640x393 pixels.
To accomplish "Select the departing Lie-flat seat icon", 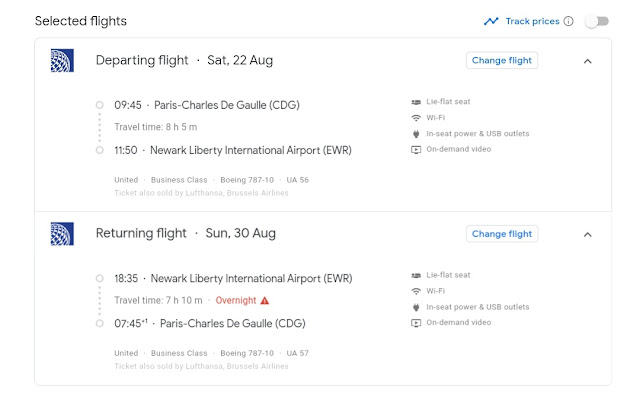I will [416, 102].
